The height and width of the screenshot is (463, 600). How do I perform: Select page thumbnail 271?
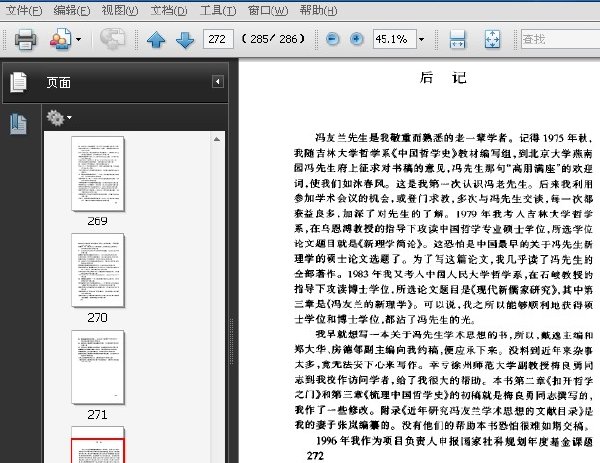click(x=98, y=367)
